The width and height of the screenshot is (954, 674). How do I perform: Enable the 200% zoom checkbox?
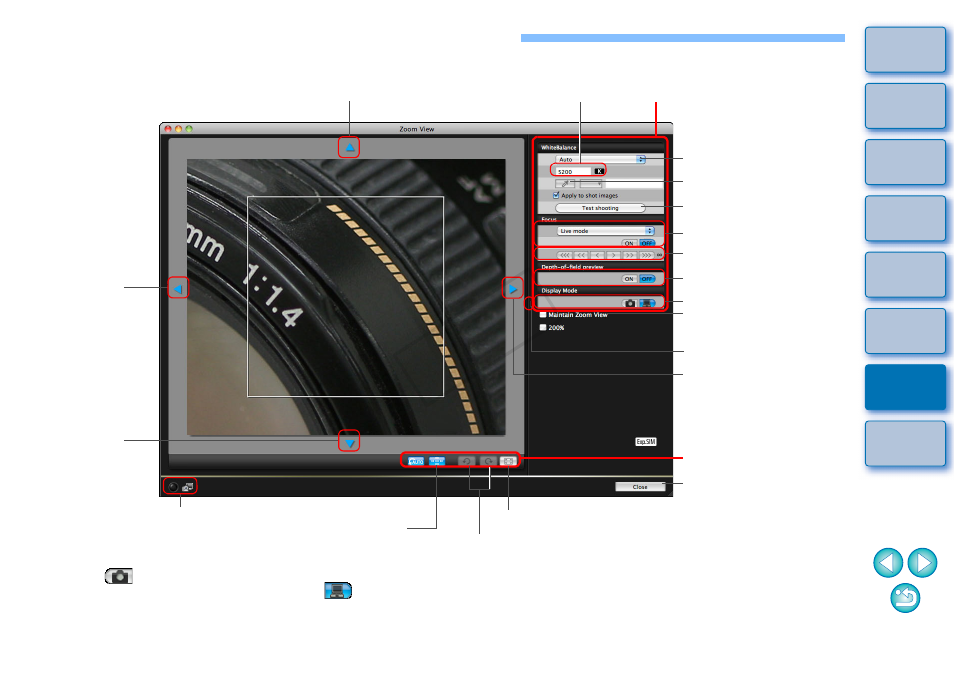pyautogui.click(x=543, y=327)
